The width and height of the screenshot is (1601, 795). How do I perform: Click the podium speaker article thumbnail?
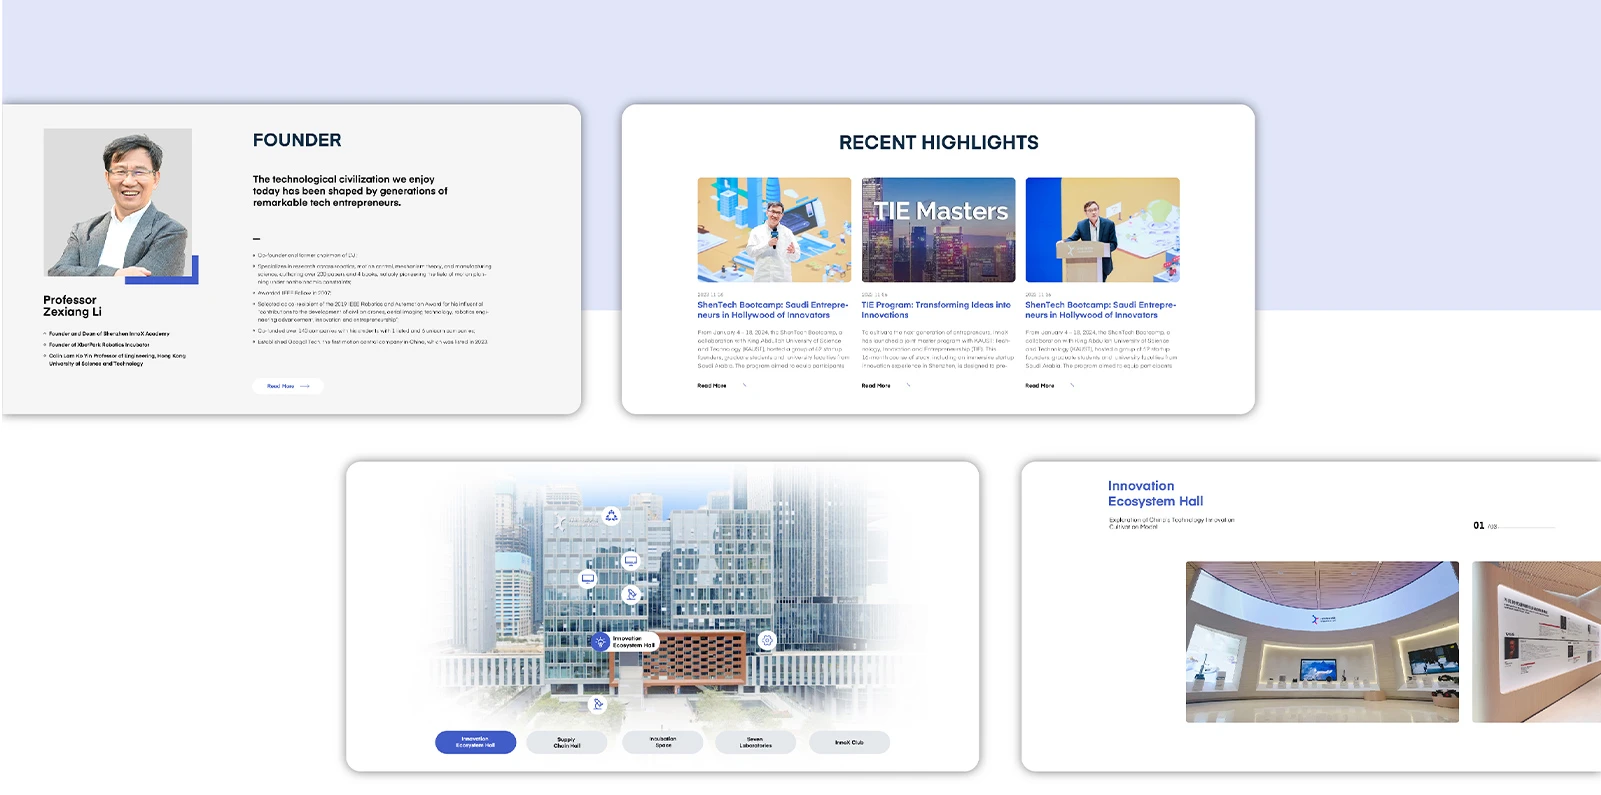click(1102, 230)
